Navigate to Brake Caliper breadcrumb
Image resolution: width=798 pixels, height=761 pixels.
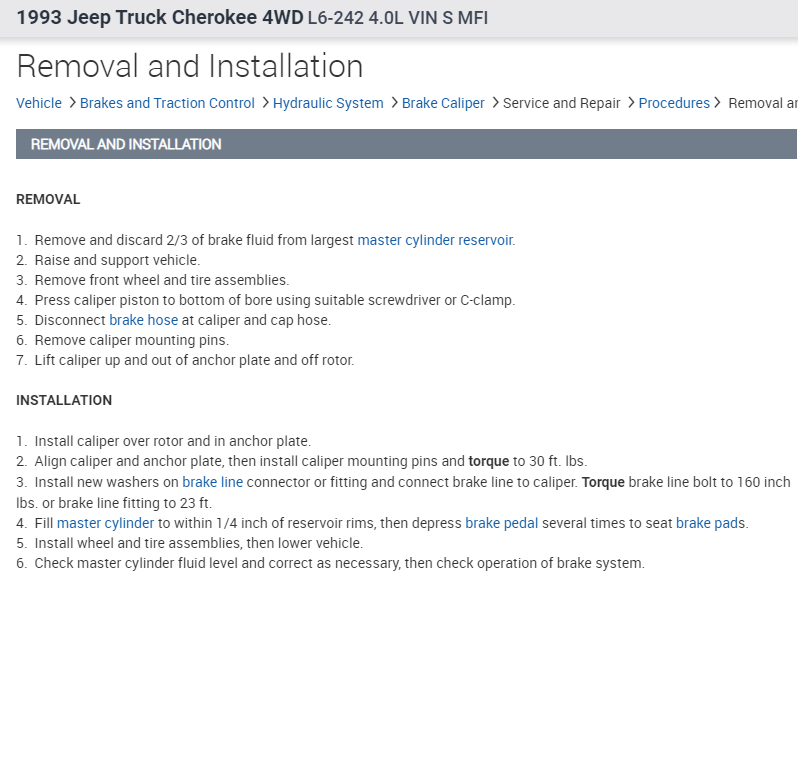tap(443, 103)
